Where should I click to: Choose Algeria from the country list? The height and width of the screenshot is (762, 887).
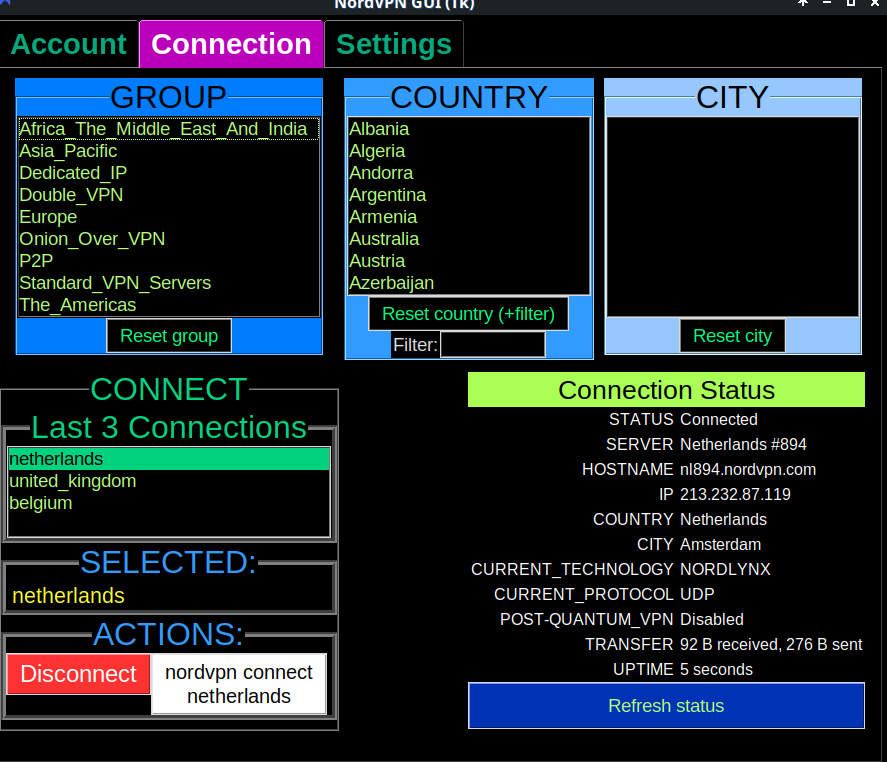pos(468,151)
